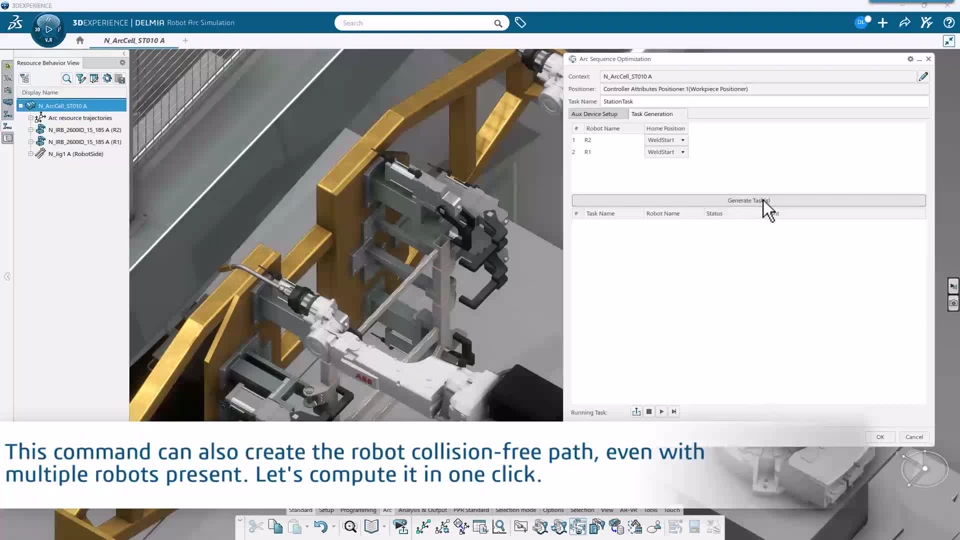Stop the running task
This screenshot has width=960, height=540.
tap(649, 412)
